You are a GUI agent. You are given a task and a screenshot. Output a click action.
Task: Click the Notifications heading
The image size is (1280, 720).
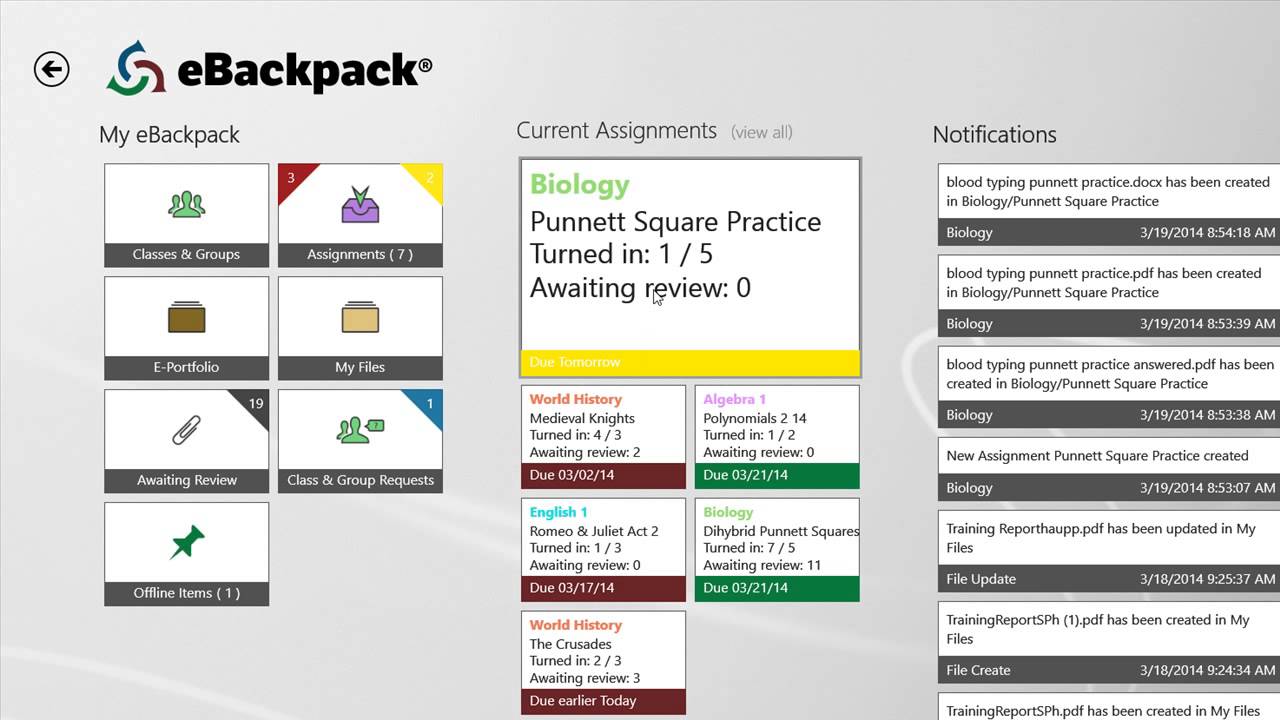[994, 134]
